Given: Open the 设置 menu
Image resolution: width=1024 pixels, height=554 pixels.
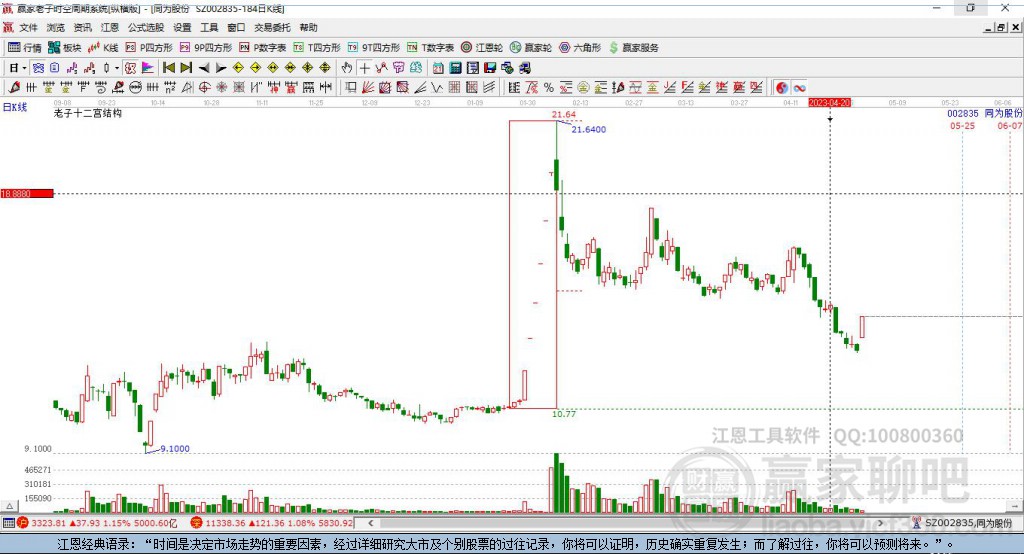Looking at the screenshot, I should pos(182,27).
